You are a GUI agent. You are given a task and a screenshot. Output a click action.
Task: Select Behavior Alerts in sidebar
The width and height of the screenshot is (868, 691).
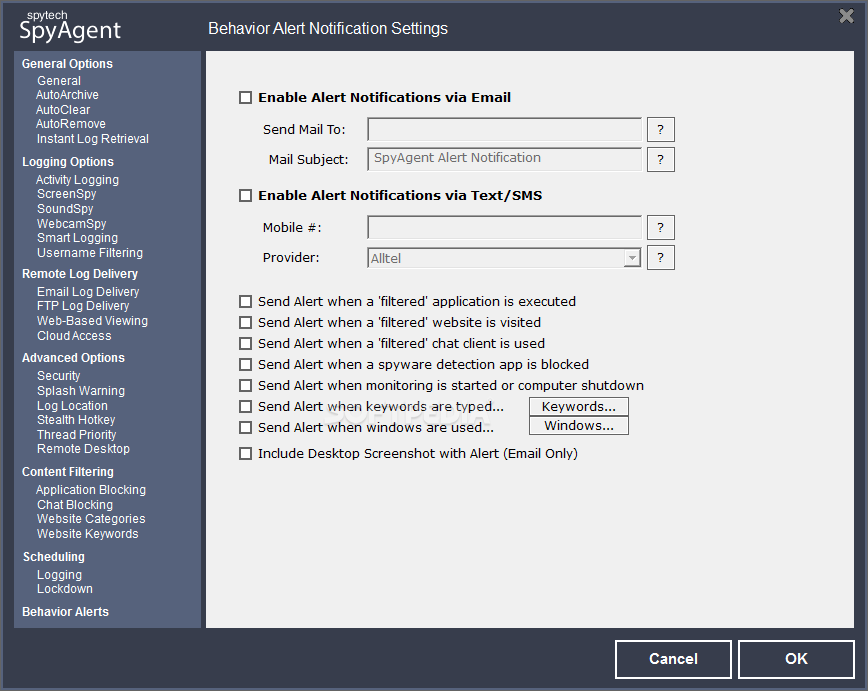coord(65,612)
